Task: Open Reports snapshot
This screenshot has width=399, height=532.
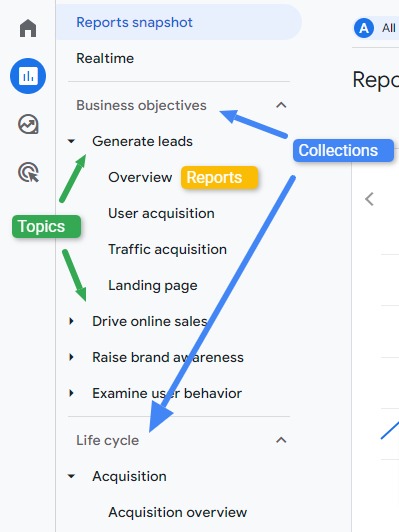Action: (179, 22)
